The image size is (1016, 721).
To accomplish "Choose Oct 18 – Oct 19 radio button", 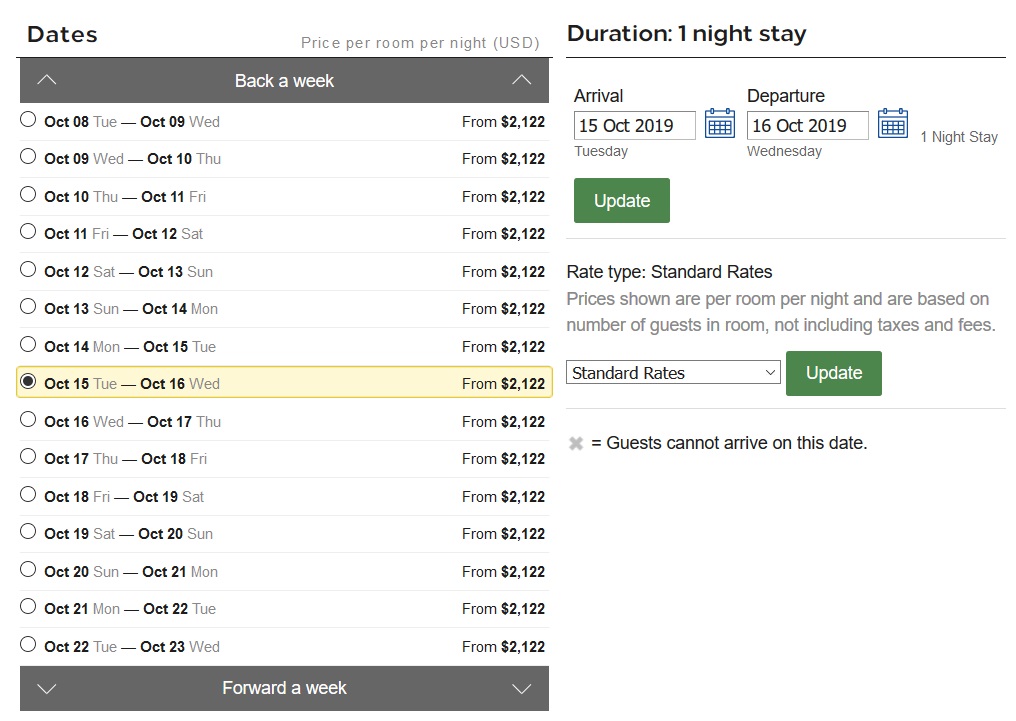I will 28,495.
